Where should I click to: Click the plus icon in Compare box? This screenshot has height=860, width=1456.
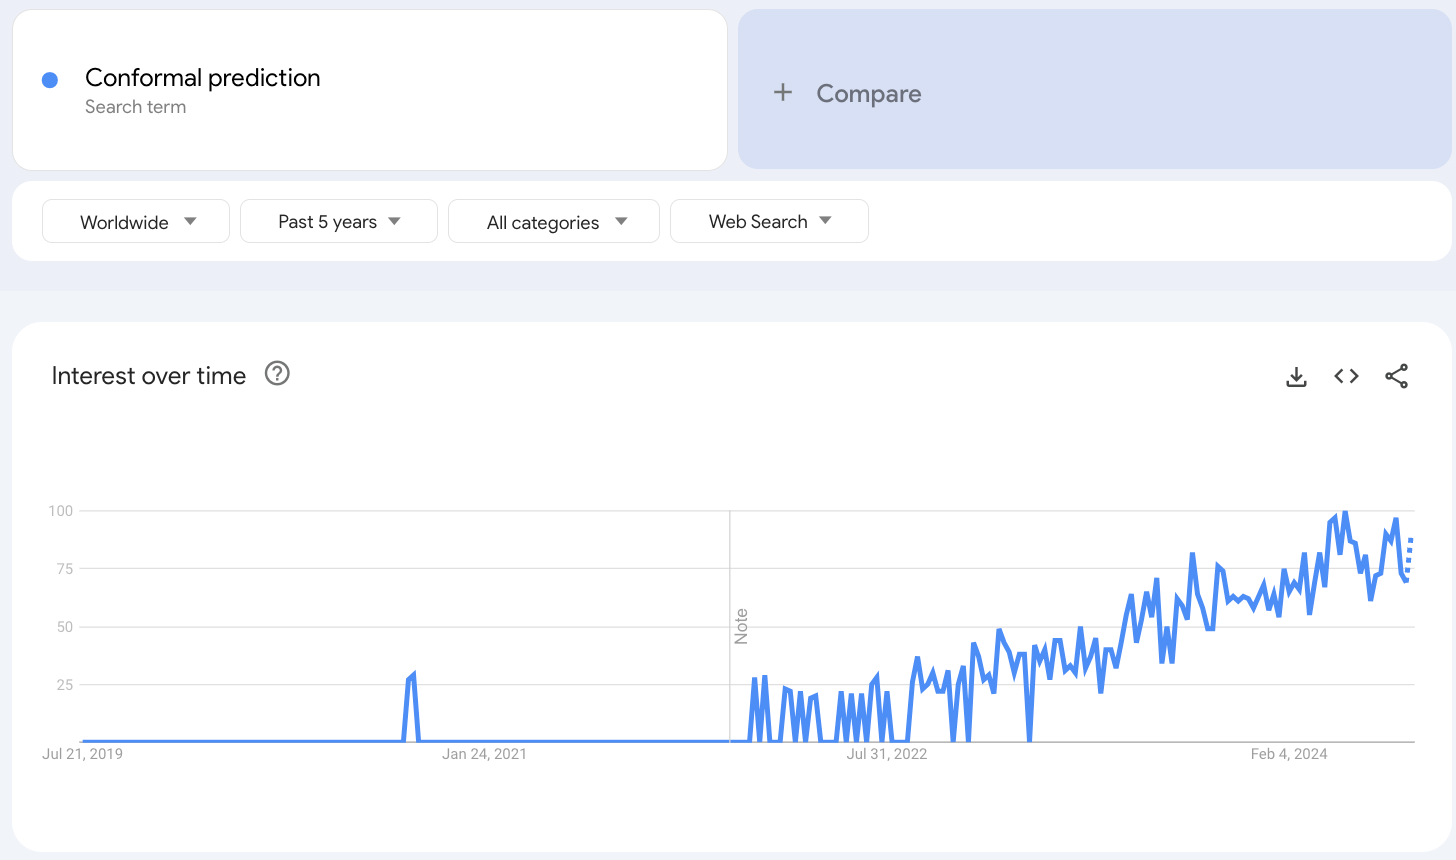click(783, 93)
